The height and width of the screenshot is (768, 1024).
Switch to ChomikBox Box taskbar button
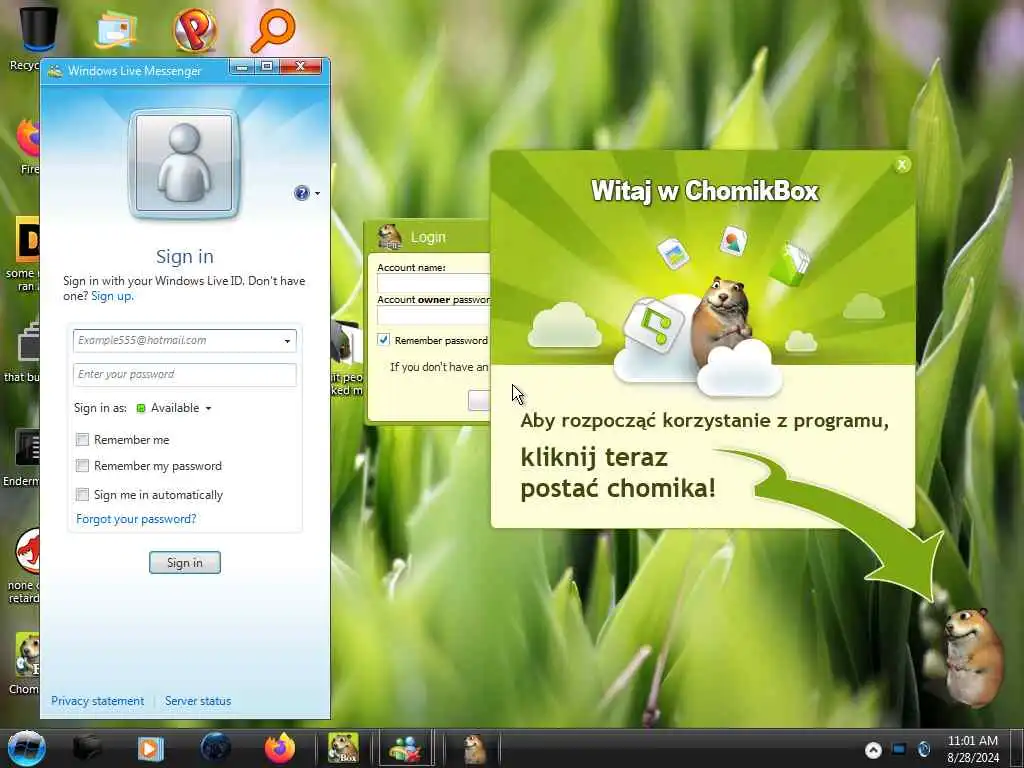click(343, 748)
